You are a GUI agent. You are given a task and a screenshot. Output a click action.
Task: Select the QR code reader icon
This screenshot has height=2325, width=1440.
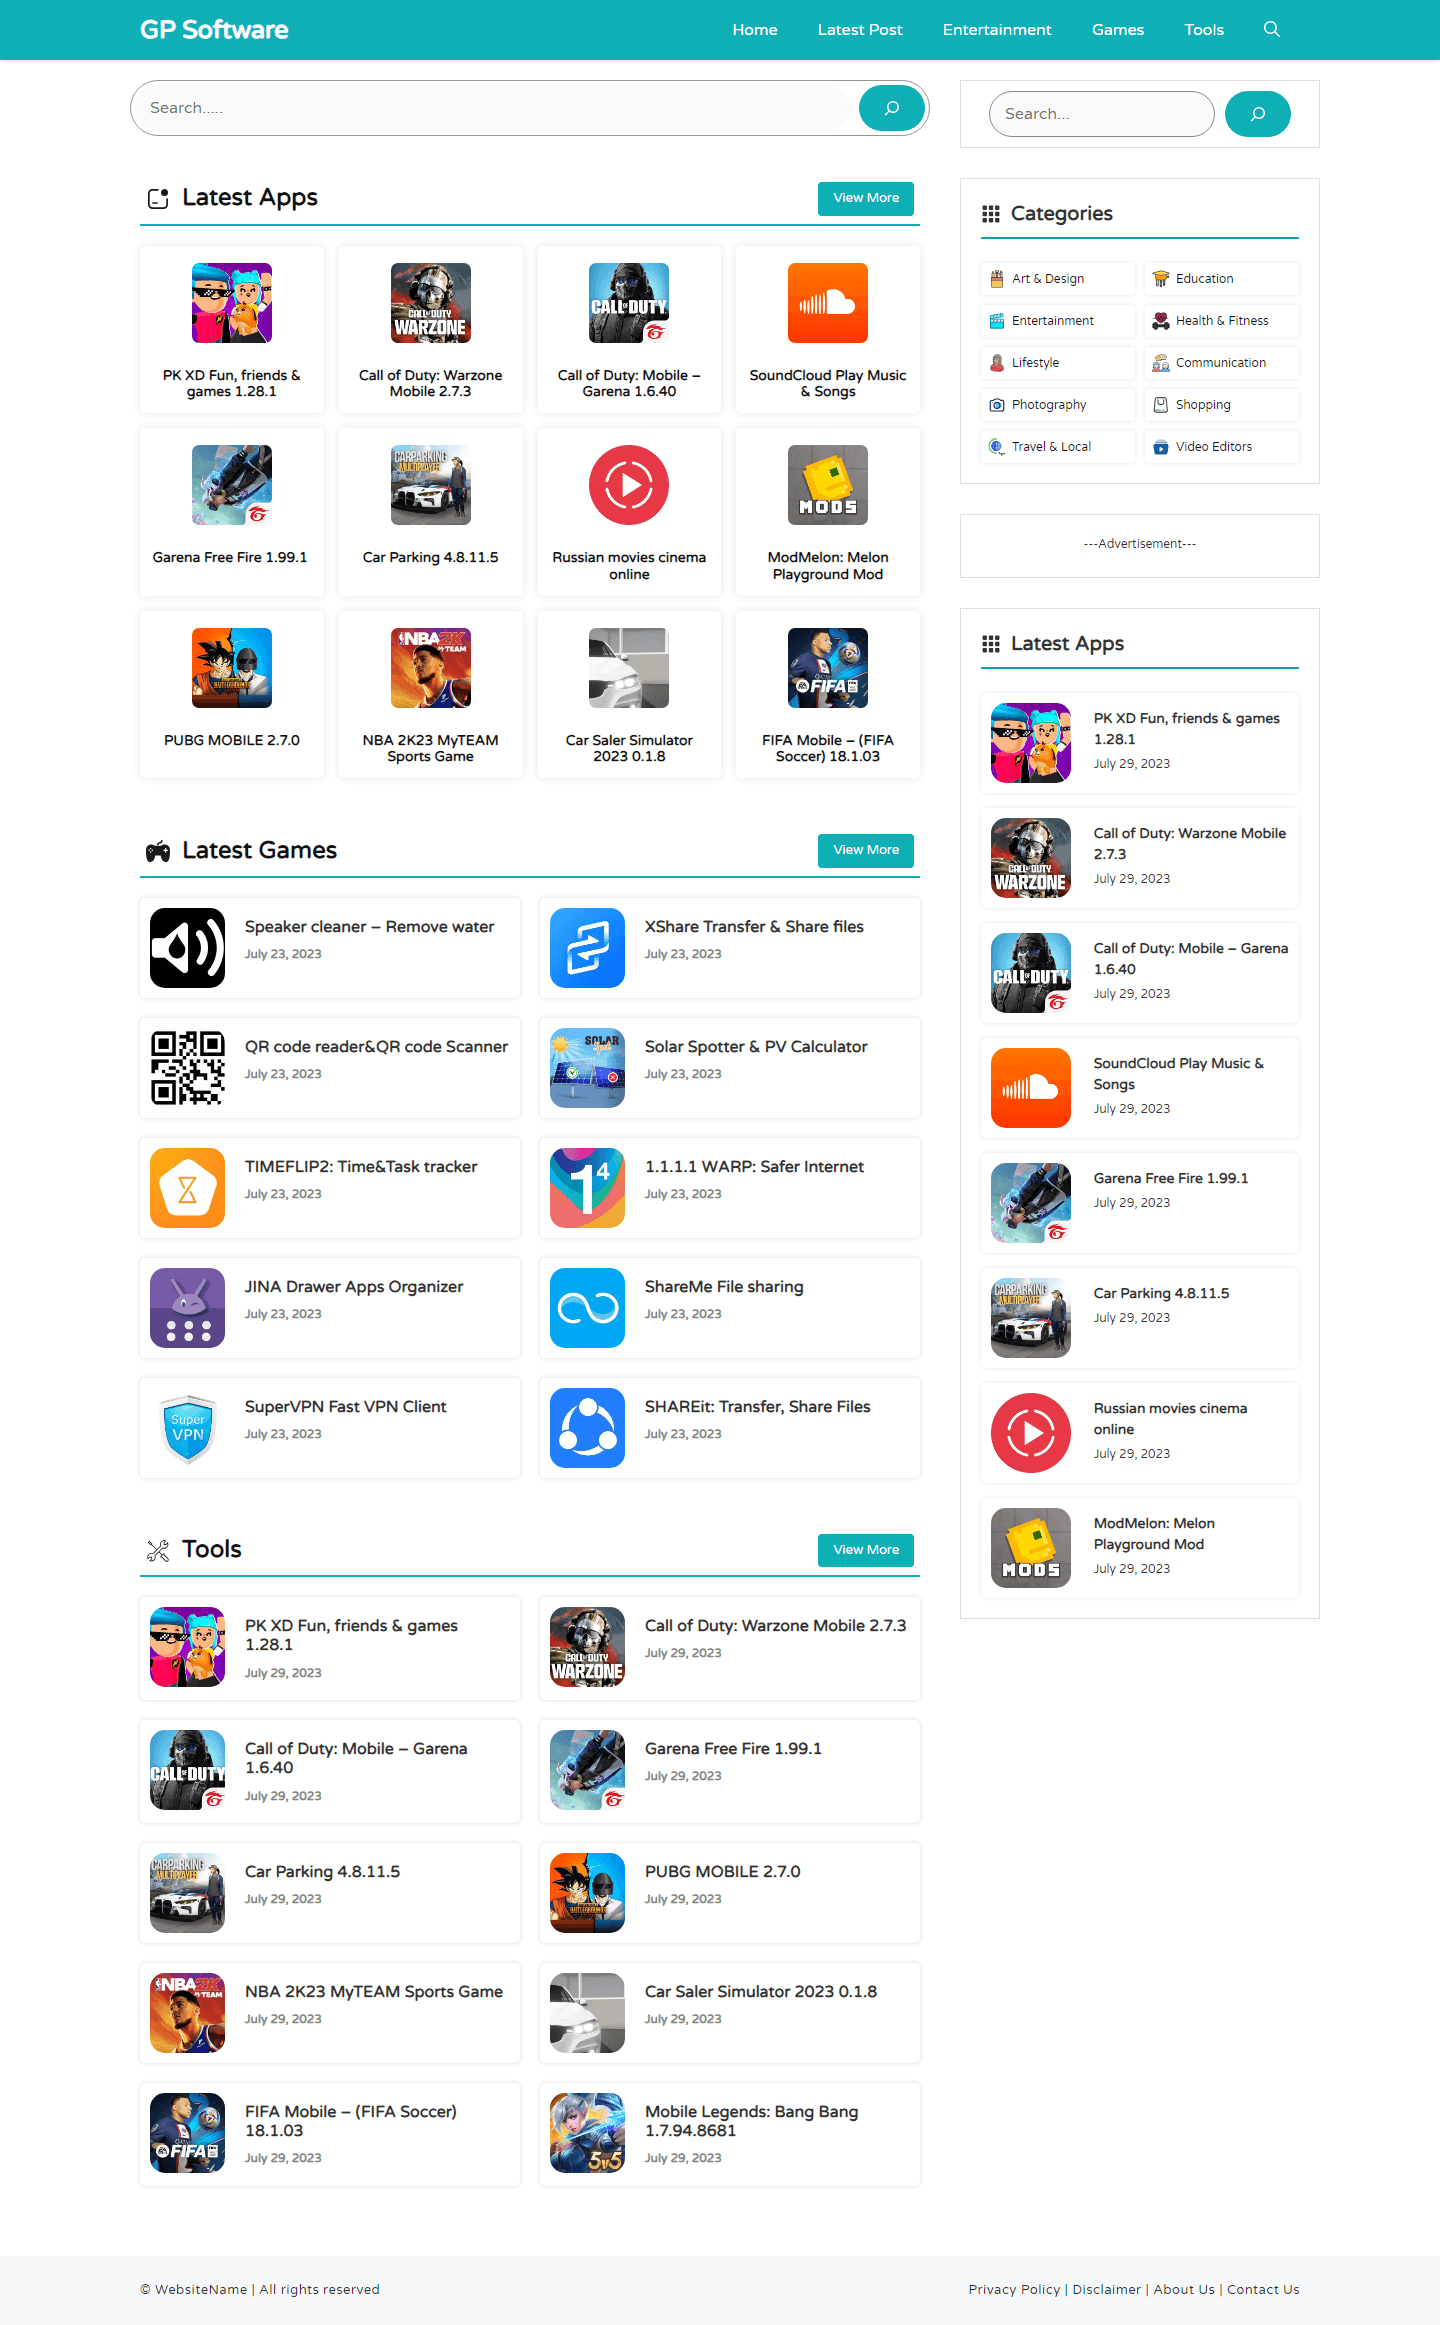click(187, 1068)
